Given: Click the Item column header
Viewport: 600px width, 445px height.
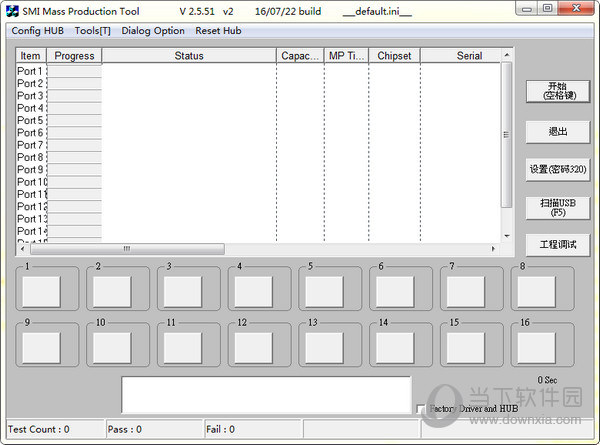Looking at the screenshot, I should pos(31,56).
